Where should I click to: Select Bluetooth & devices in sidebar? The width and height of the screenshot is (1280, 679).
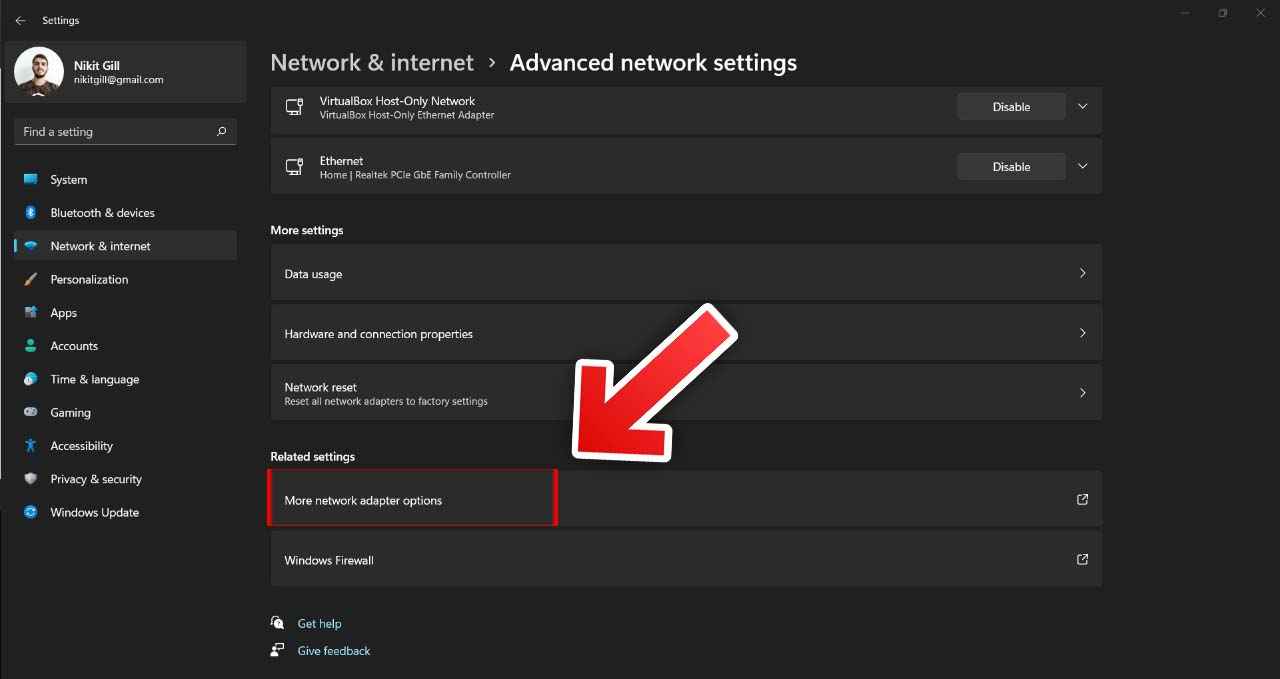coord(126,213)
